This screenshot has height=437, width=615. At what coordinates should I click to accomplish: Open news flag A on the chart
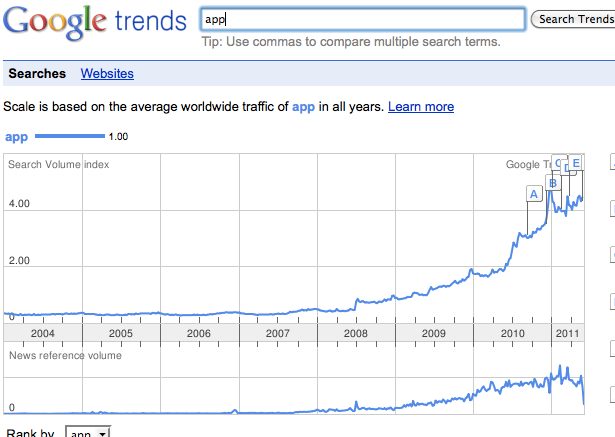click(x=534, y=194)
